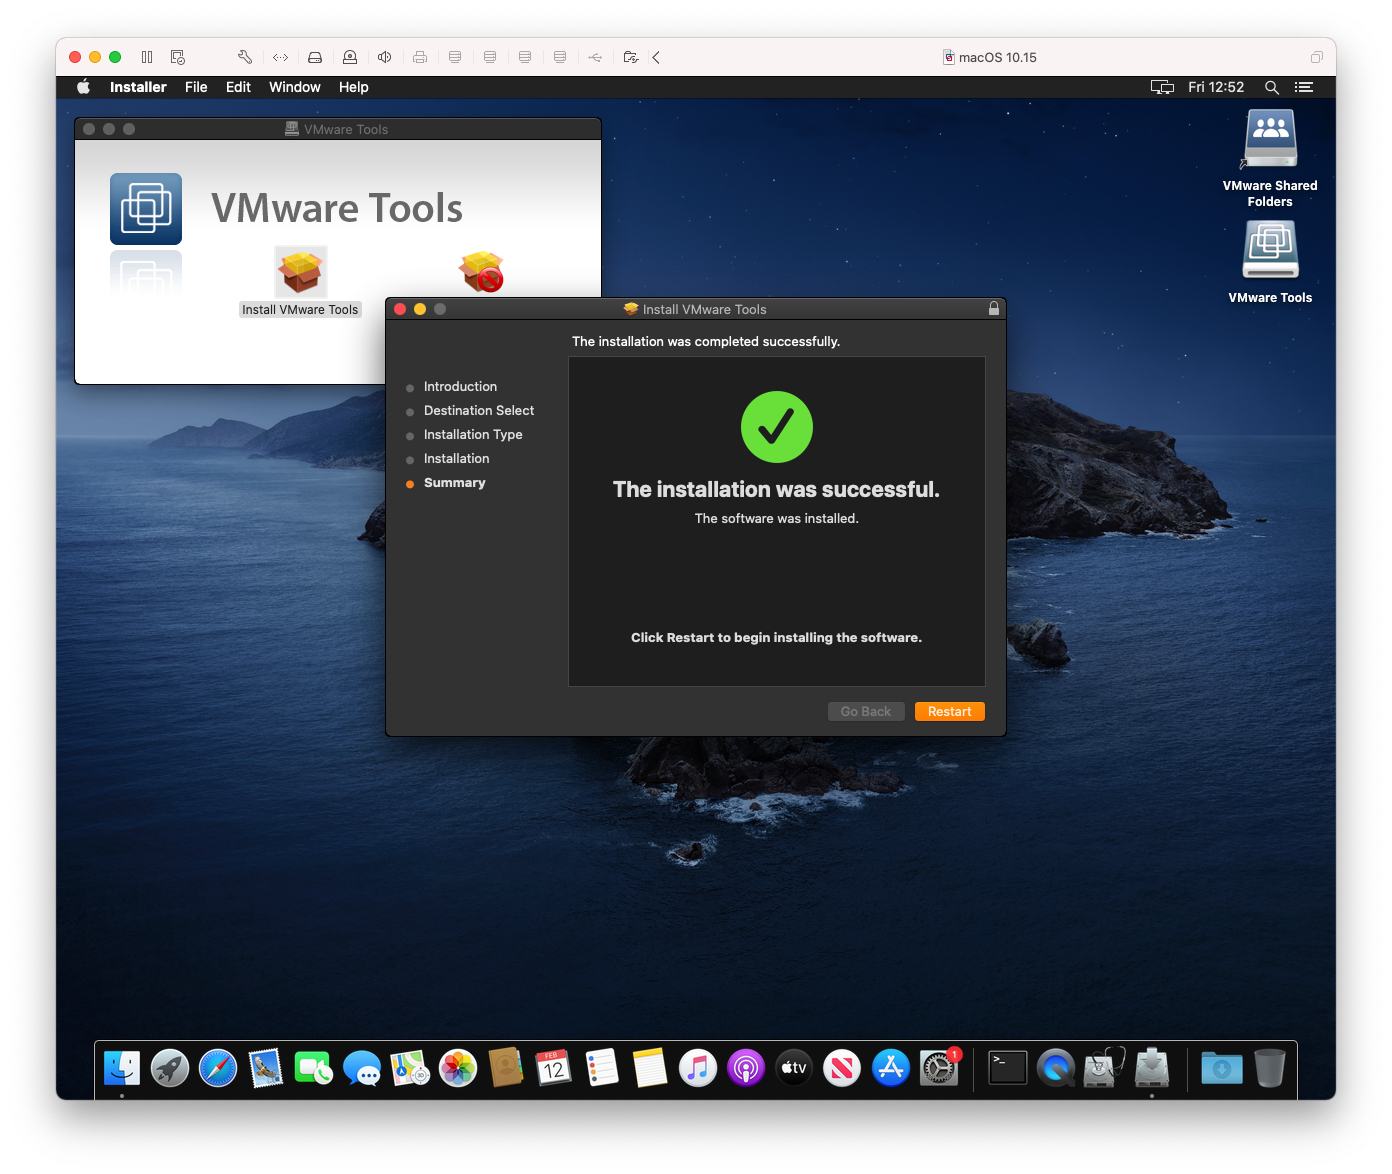This screenshot has width=1392, height=1174.
Task: Open the VMware Tools disk on the desktop
Action: click(x=1270, y=249)
